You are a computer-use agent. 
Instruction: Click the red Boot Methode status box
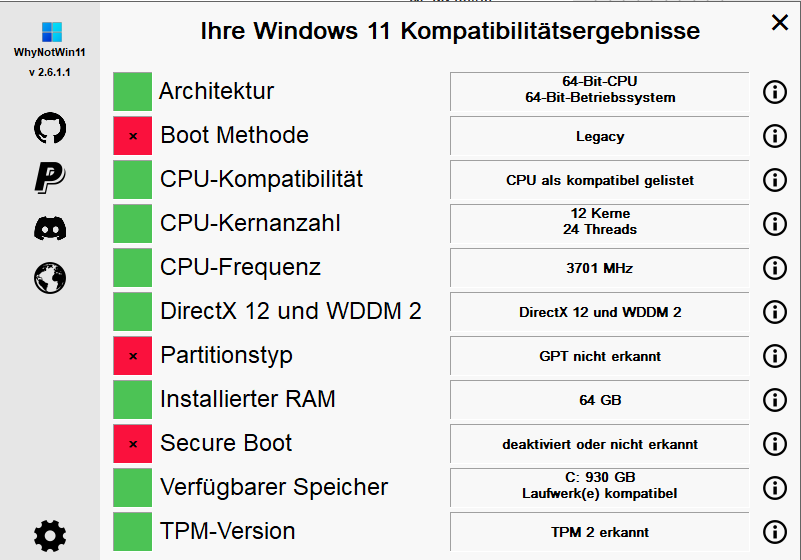point(132,136)
